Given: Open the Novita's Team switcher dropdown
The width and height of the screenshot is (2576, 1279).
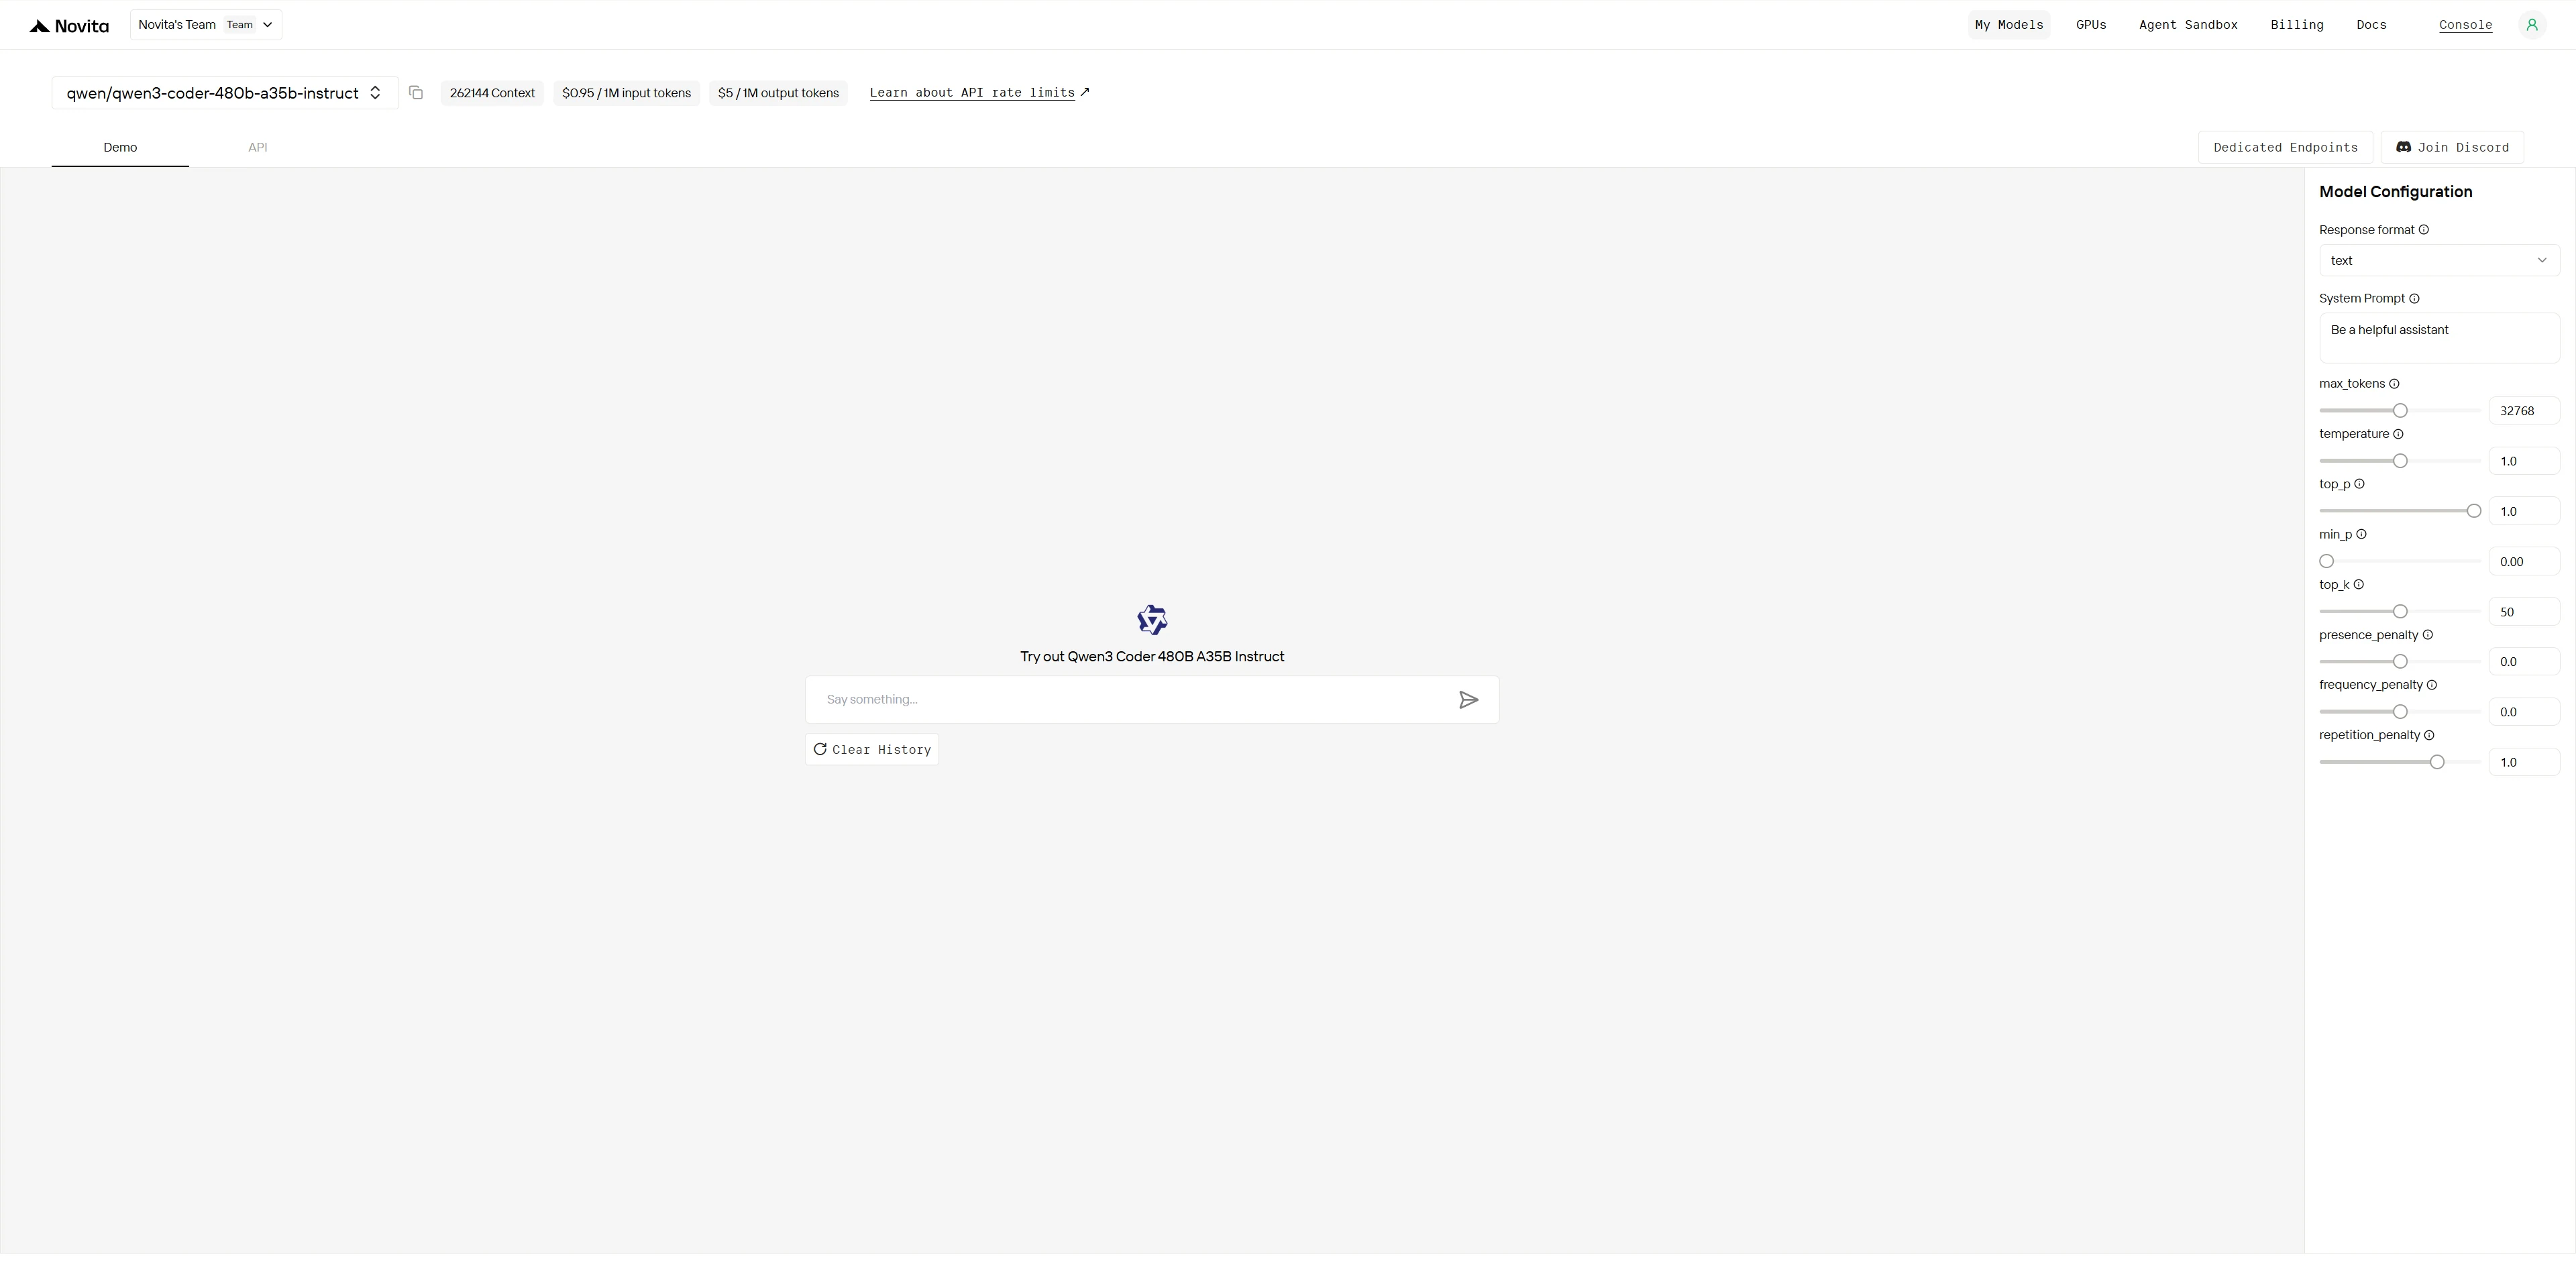Looking at the screenshot, I should (x=206, y=25).
